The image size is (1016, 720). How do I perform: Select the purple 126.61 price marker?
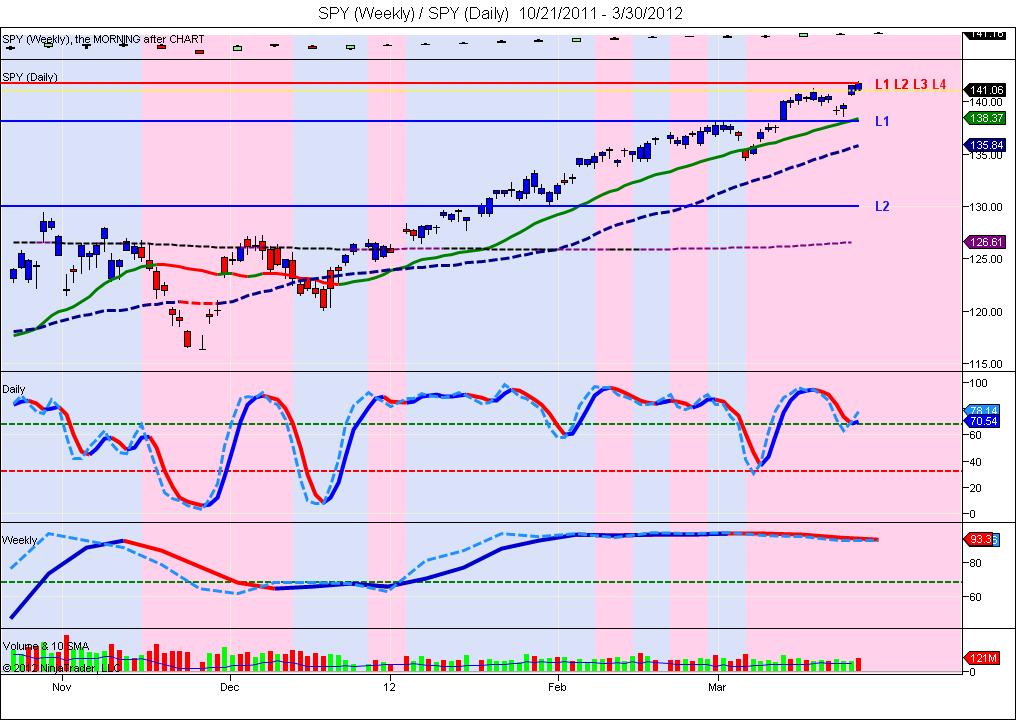coord(985,242)
